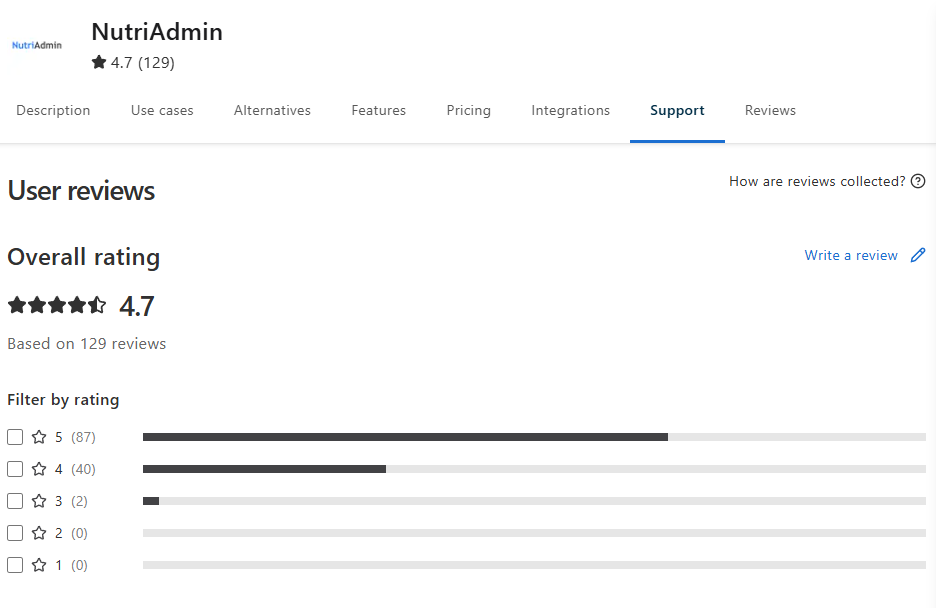Open the Reviews tab
936x608 pixels.
coord(770,110)
